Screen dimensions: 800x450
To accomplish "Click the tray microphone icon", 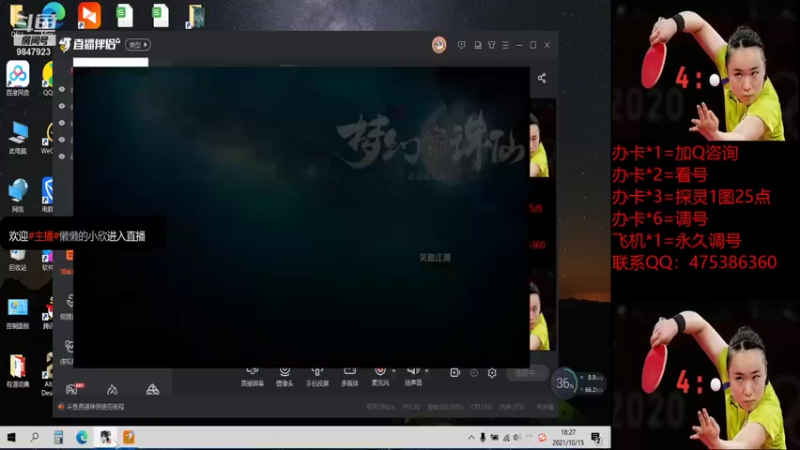I will point(483,437).
